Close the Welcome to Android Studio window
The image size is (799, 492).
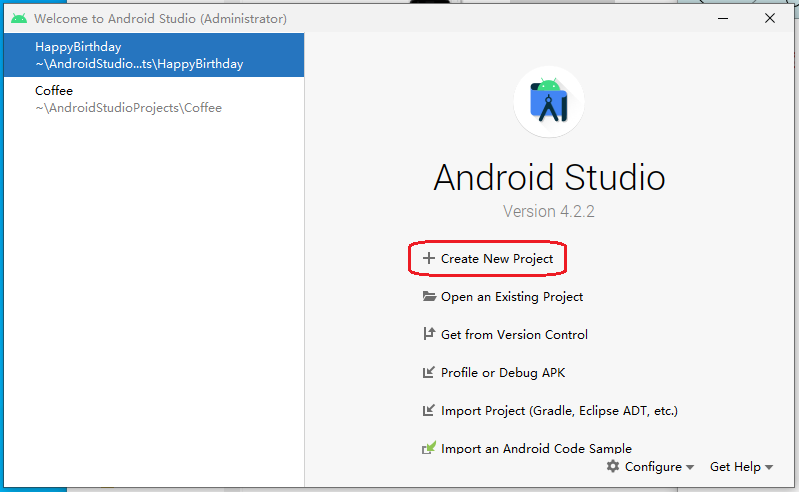pyautogui.click(x=769, y=18)
